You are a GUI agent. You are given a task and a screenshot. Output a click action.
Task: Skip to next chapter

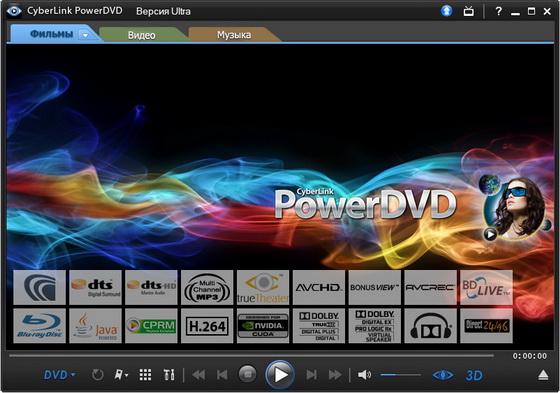pyautogui.click(x=311, y=375)
